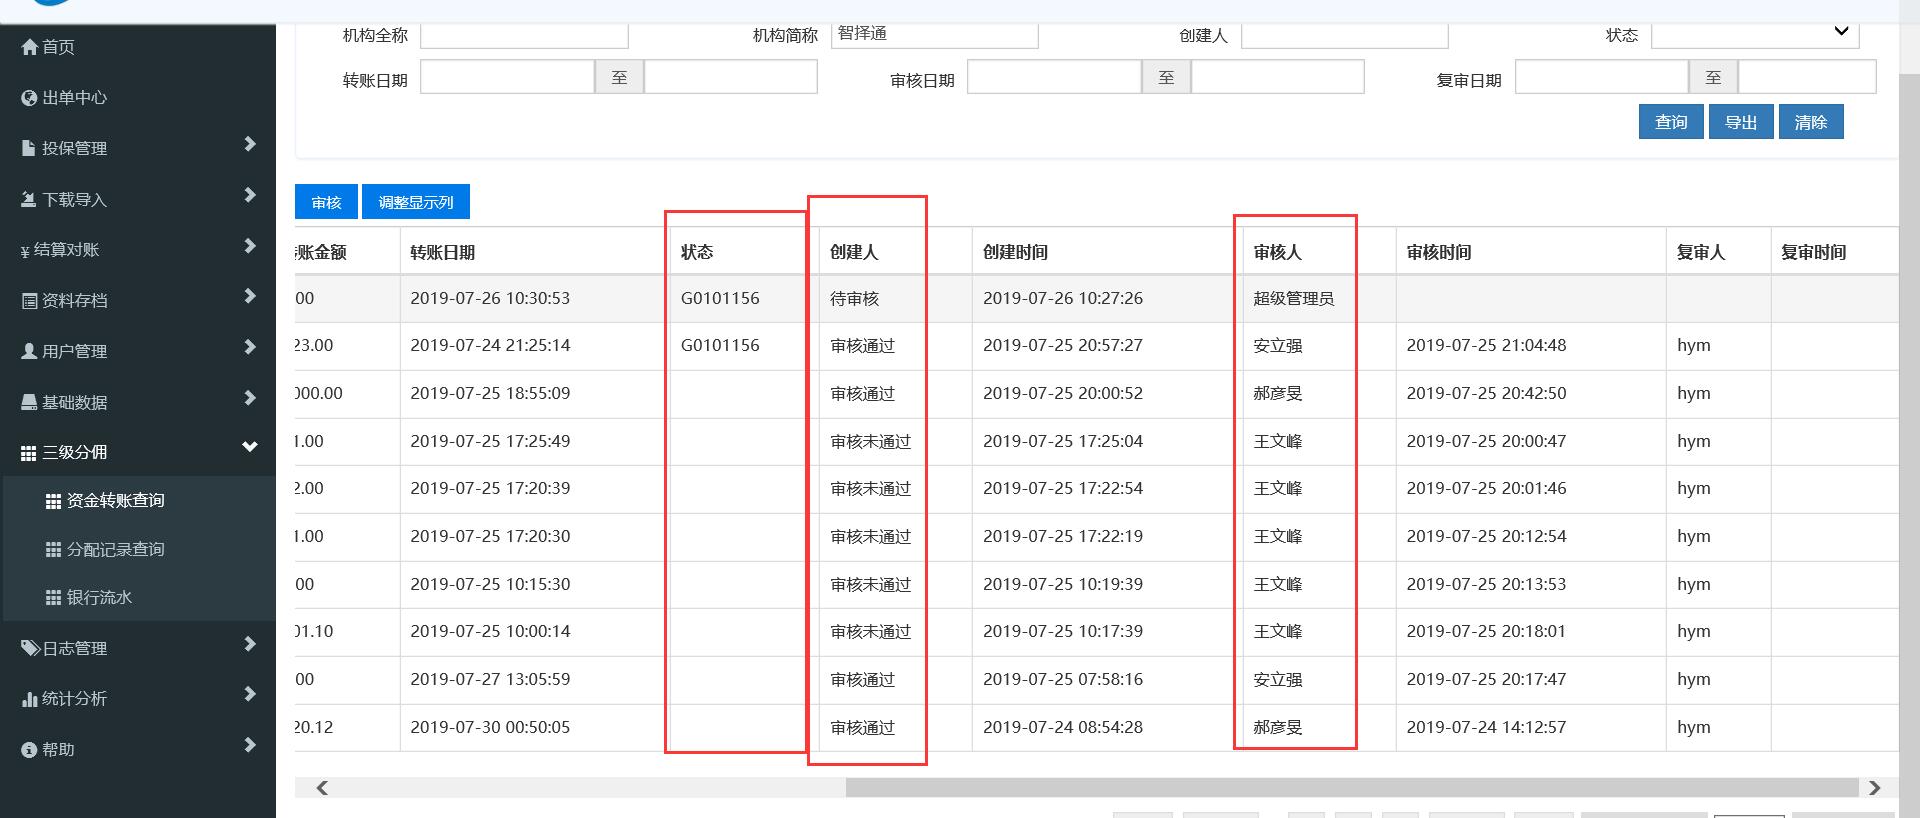
Task: Open 出单中心 from the sidebar
Action: pos(74,98)
